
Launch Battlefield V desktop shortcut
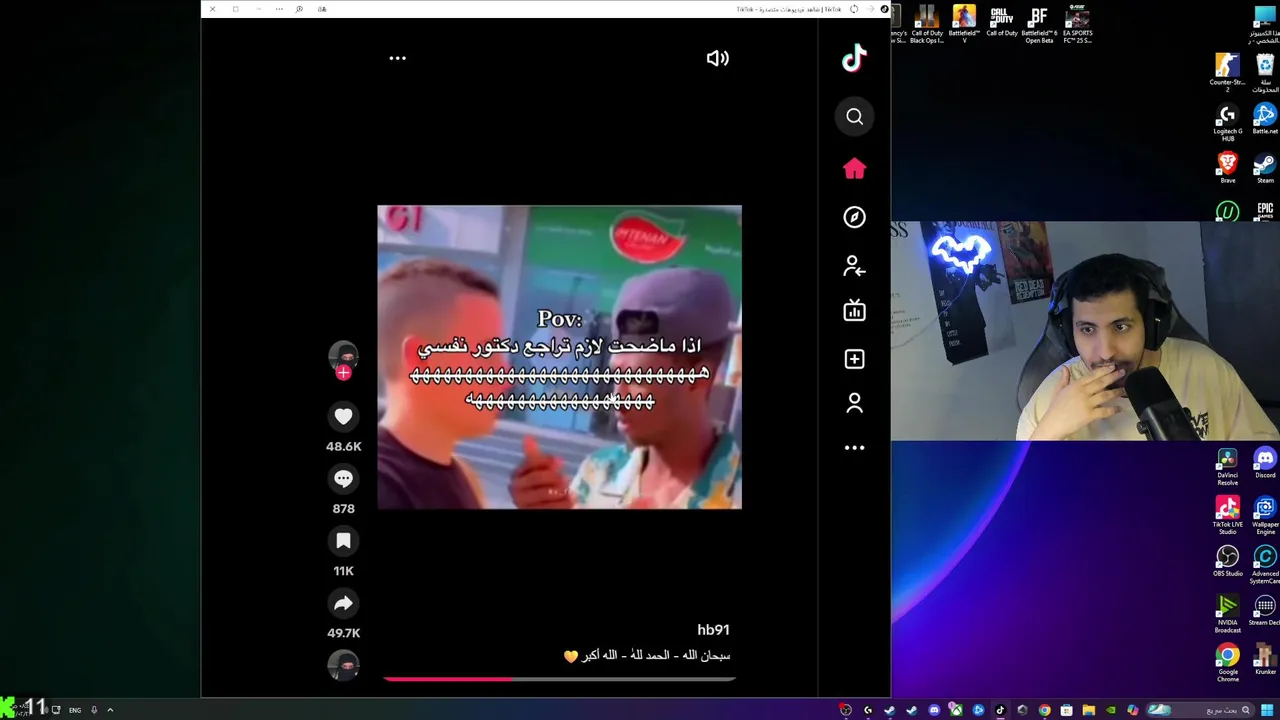click(x=964, y=25)
